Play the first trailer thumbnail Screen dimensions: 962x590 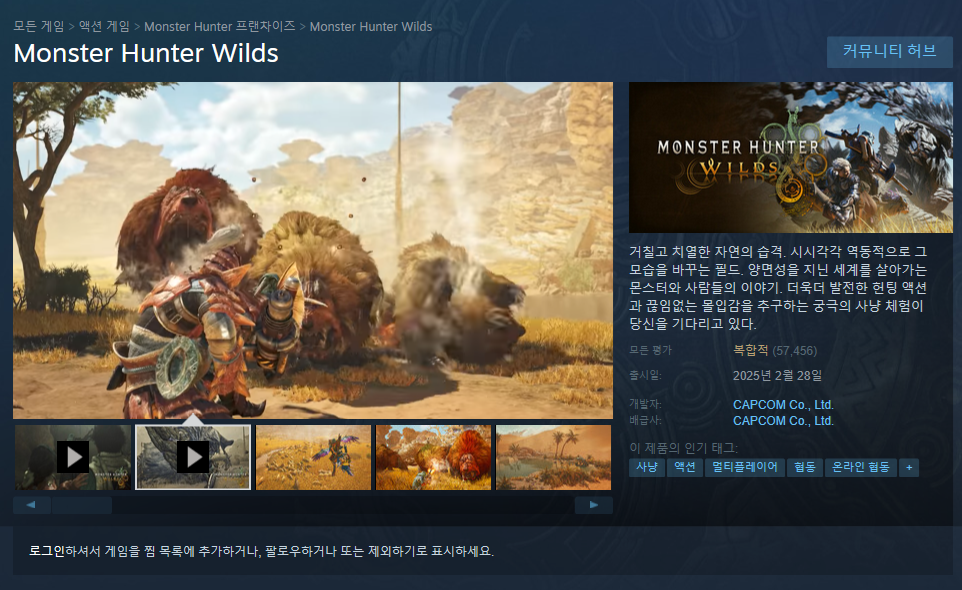pyautogui.click(x=73, y=457)
